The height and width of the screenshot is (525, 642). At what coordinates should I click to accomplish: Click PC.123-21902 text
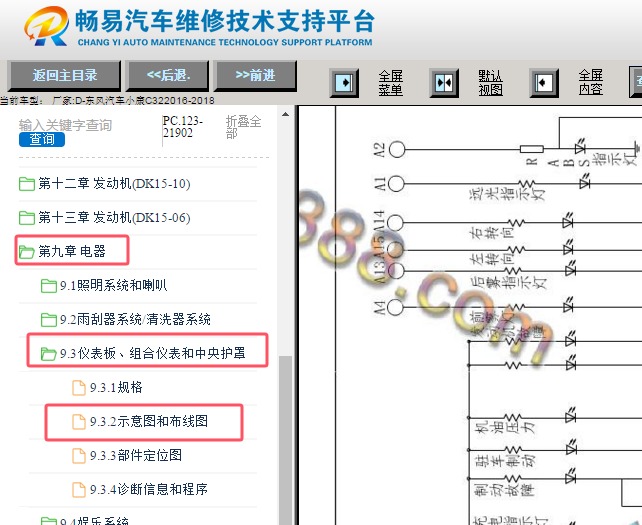click(x=183, y=127)
